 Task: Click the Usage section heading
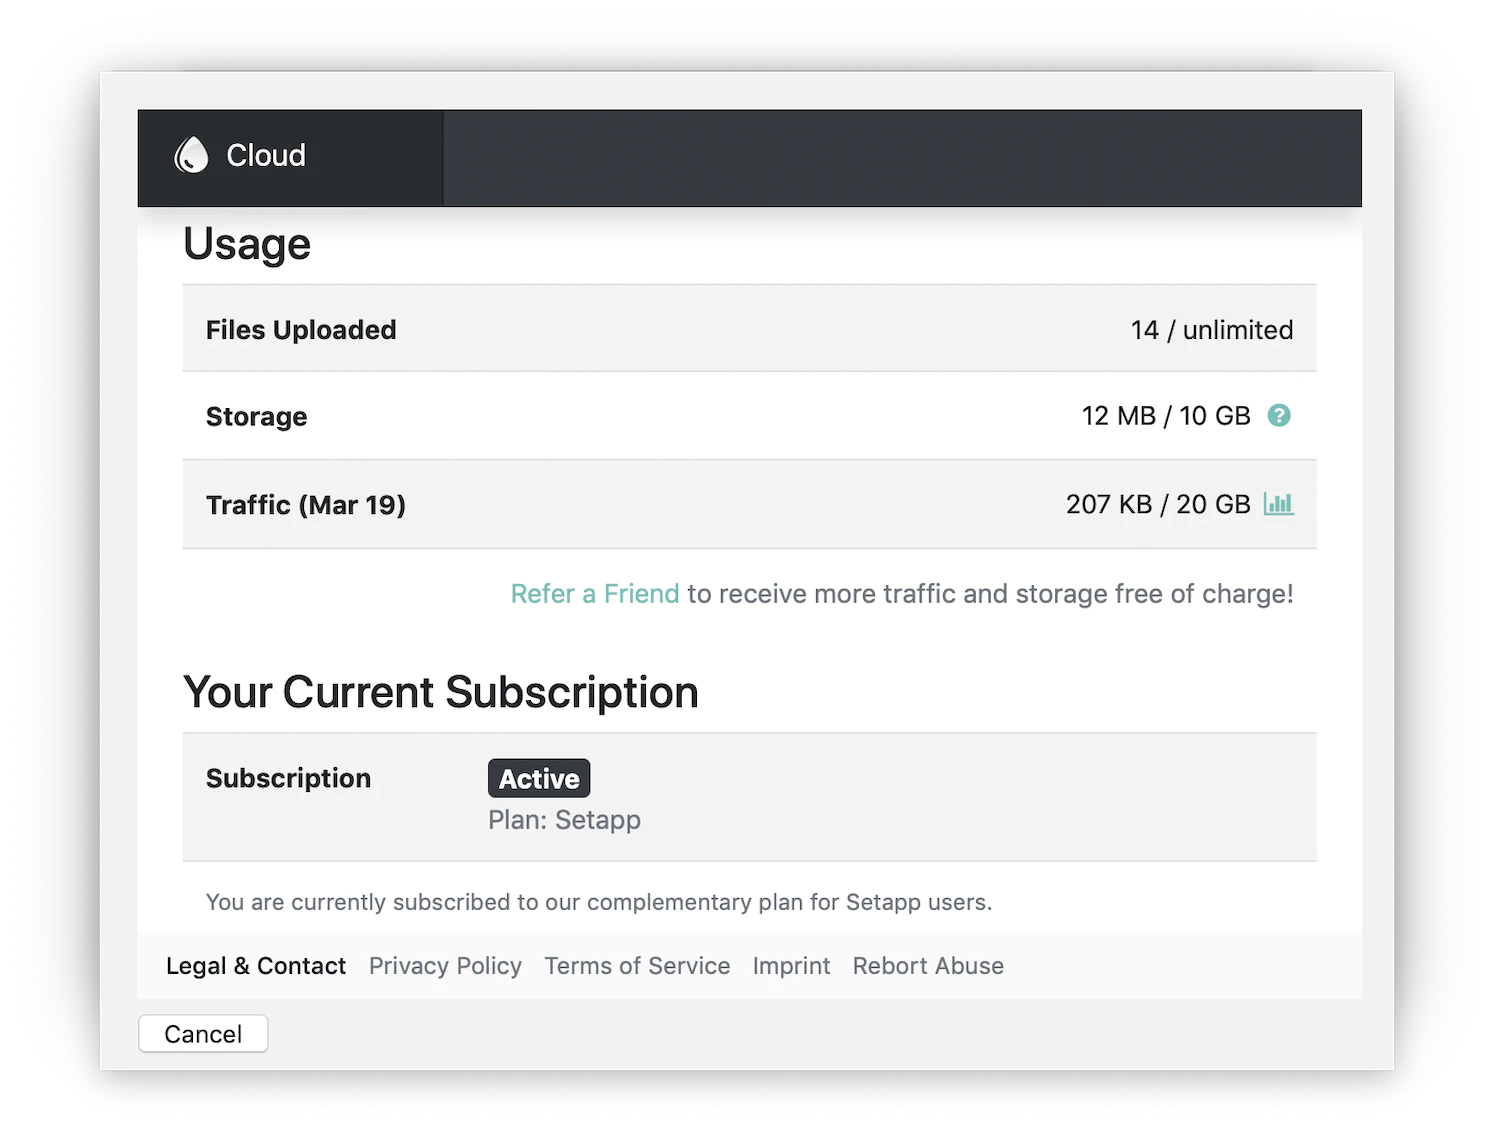pos(247,244)
